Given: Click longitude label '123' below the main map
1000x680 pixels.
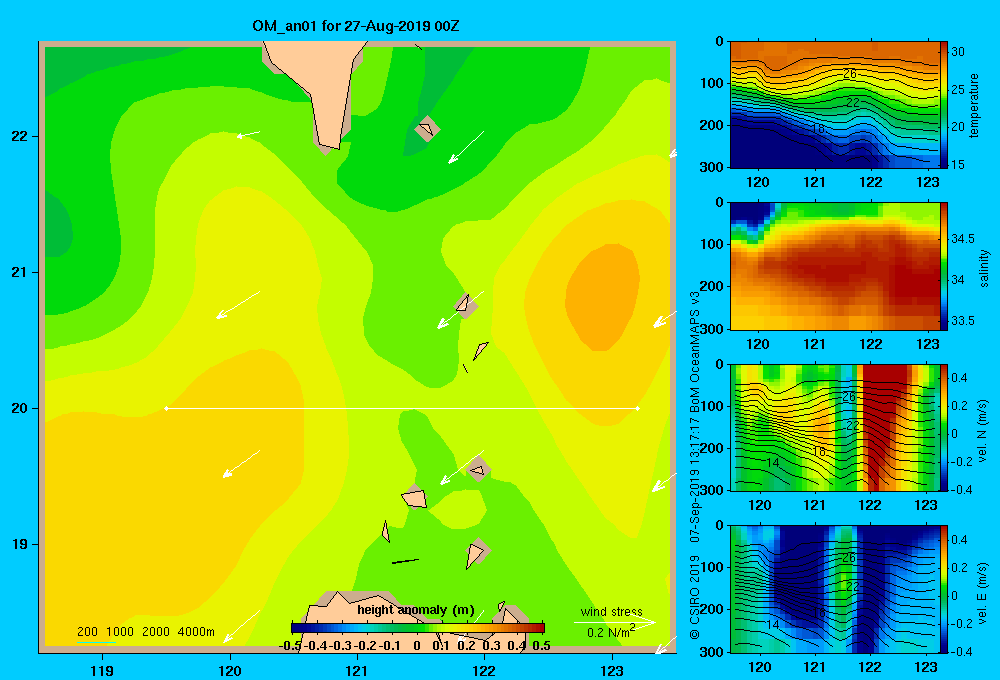Looking at the screenshot, I should coord(612,670).
